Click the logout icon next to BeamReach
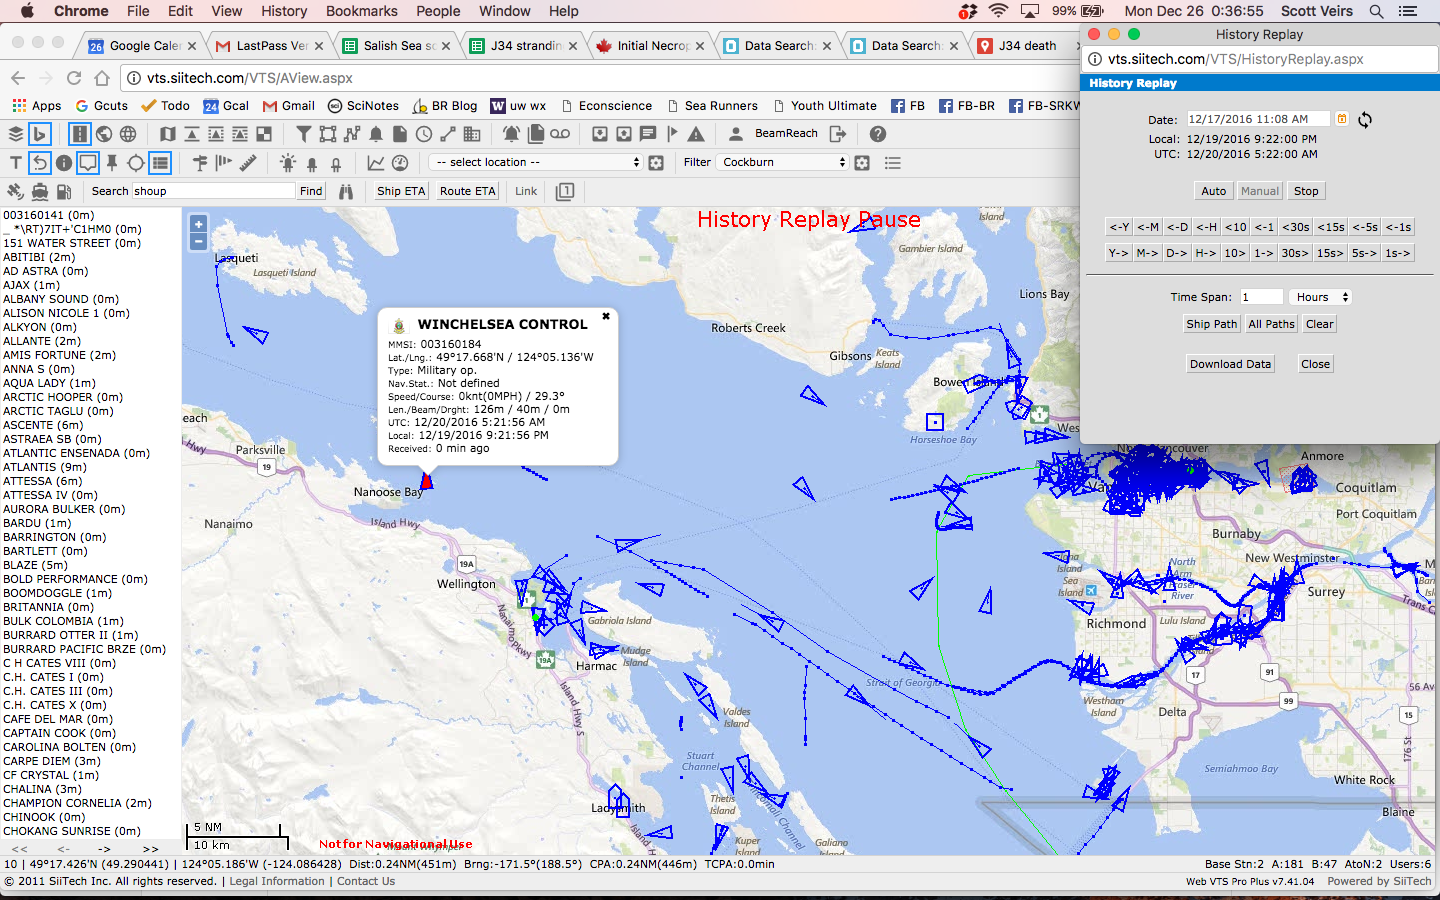 point(838,134)
